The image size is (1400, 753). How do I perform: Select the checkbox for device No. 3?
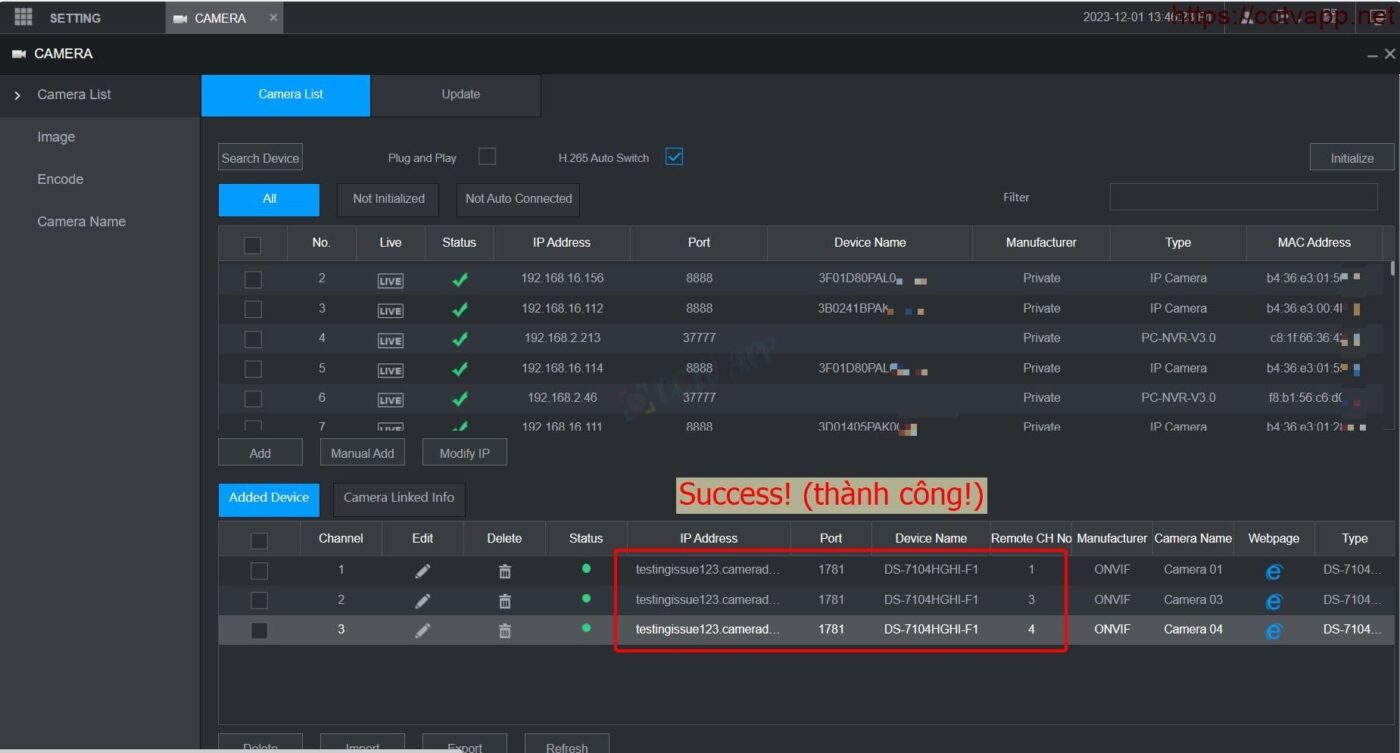pos(253,309)
